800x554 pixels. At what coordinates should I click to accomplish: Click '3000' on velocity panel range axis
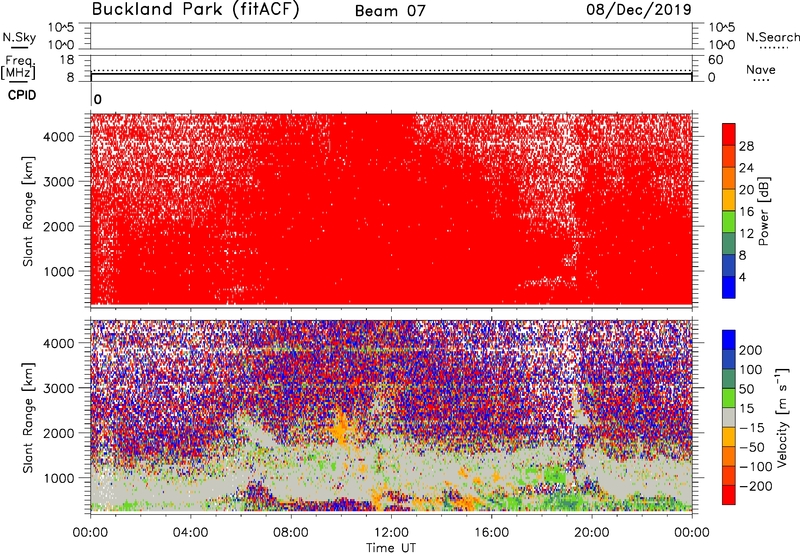59,388
